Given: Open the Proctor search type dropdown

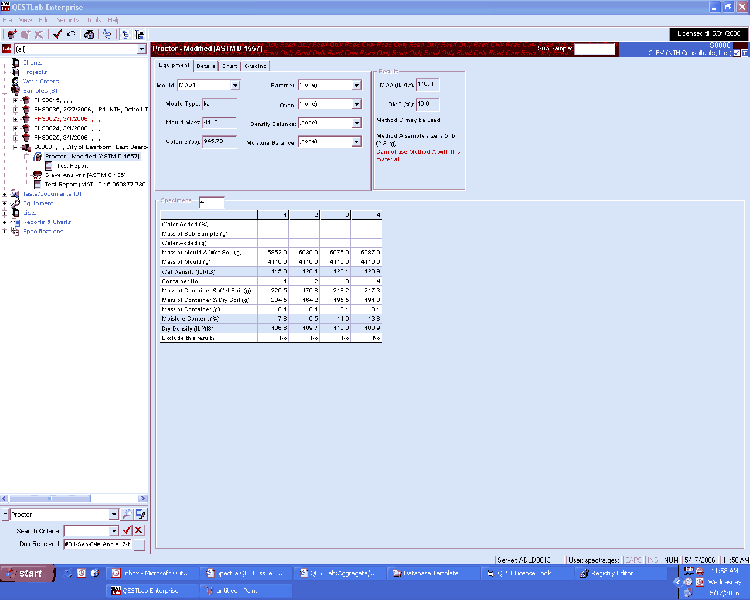Looking at the screenshot, I should 113,514.
